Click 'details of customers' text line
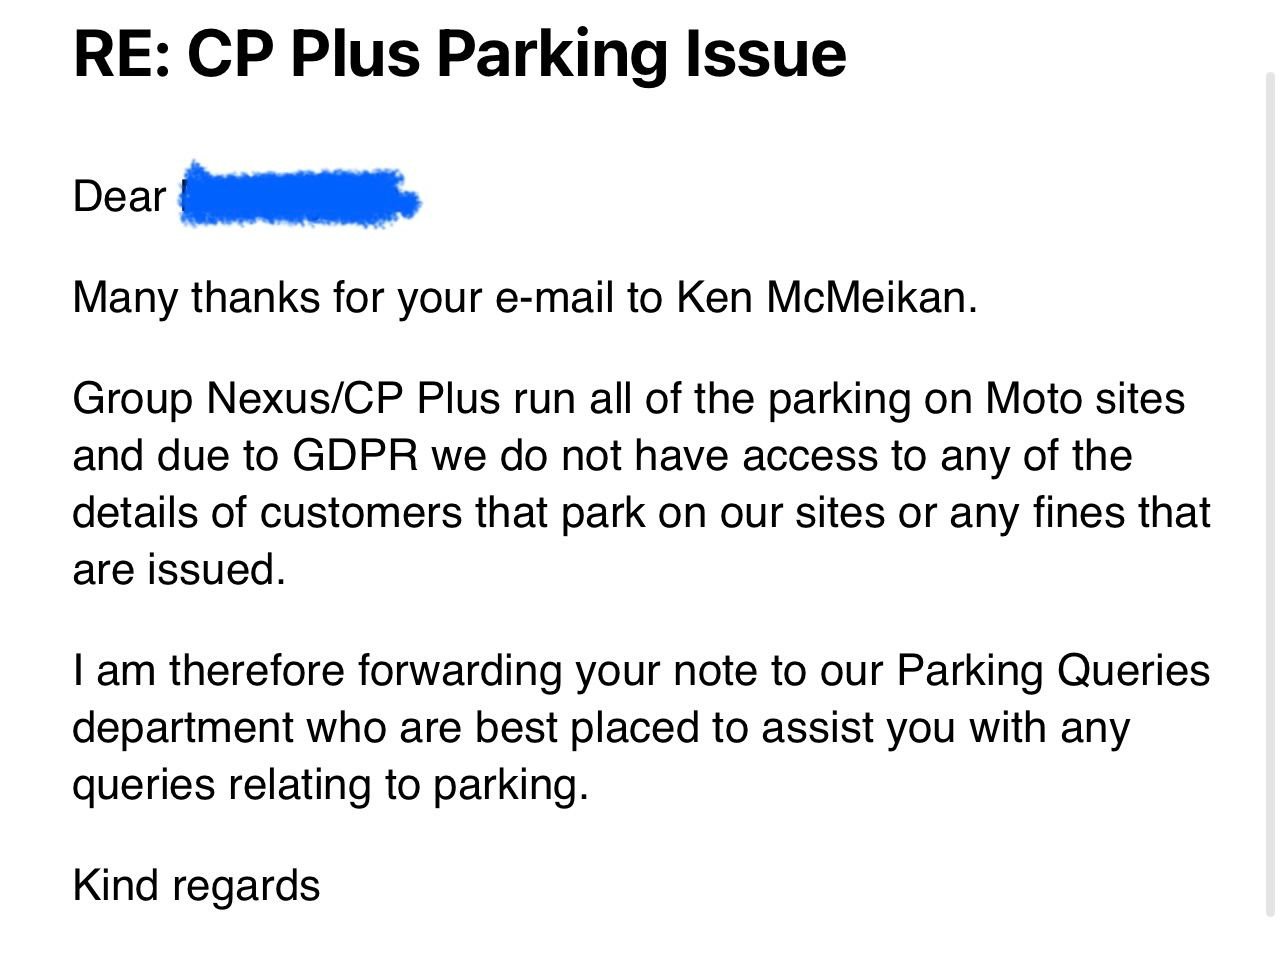 (267, 513)
